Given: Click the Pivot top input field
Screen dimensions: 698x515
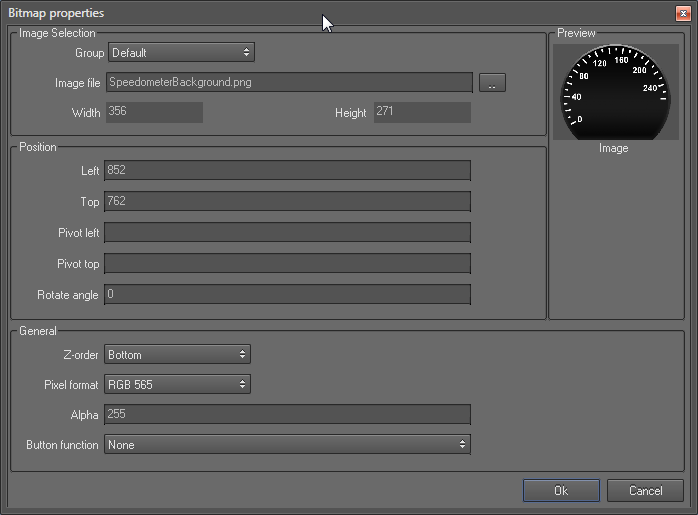Looking at the screenshot, I should 287,264.
